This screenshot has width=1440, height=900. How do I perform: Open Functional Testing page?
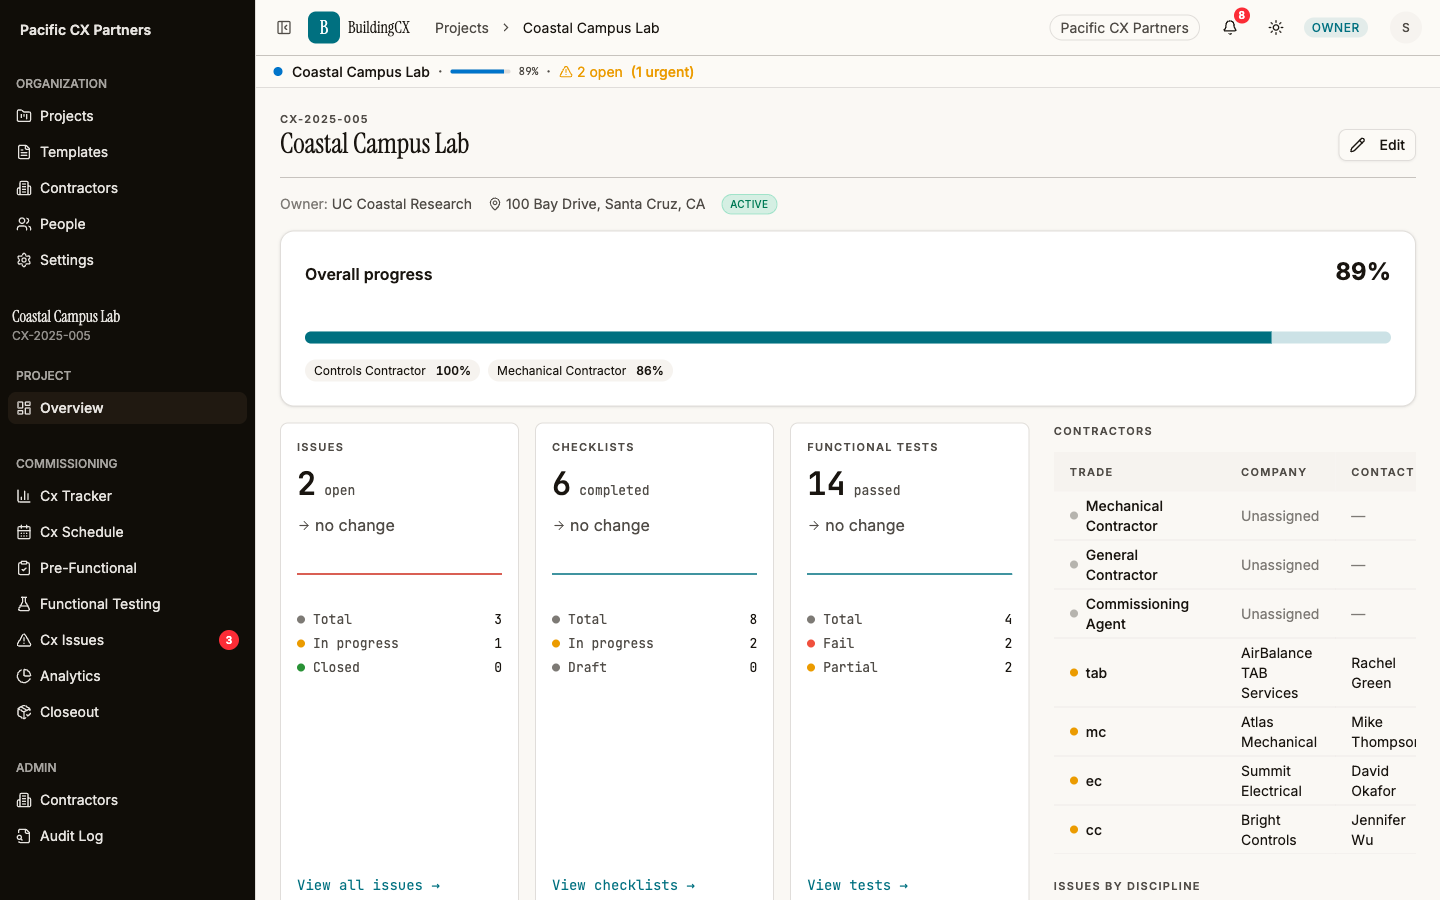[127, 604]
